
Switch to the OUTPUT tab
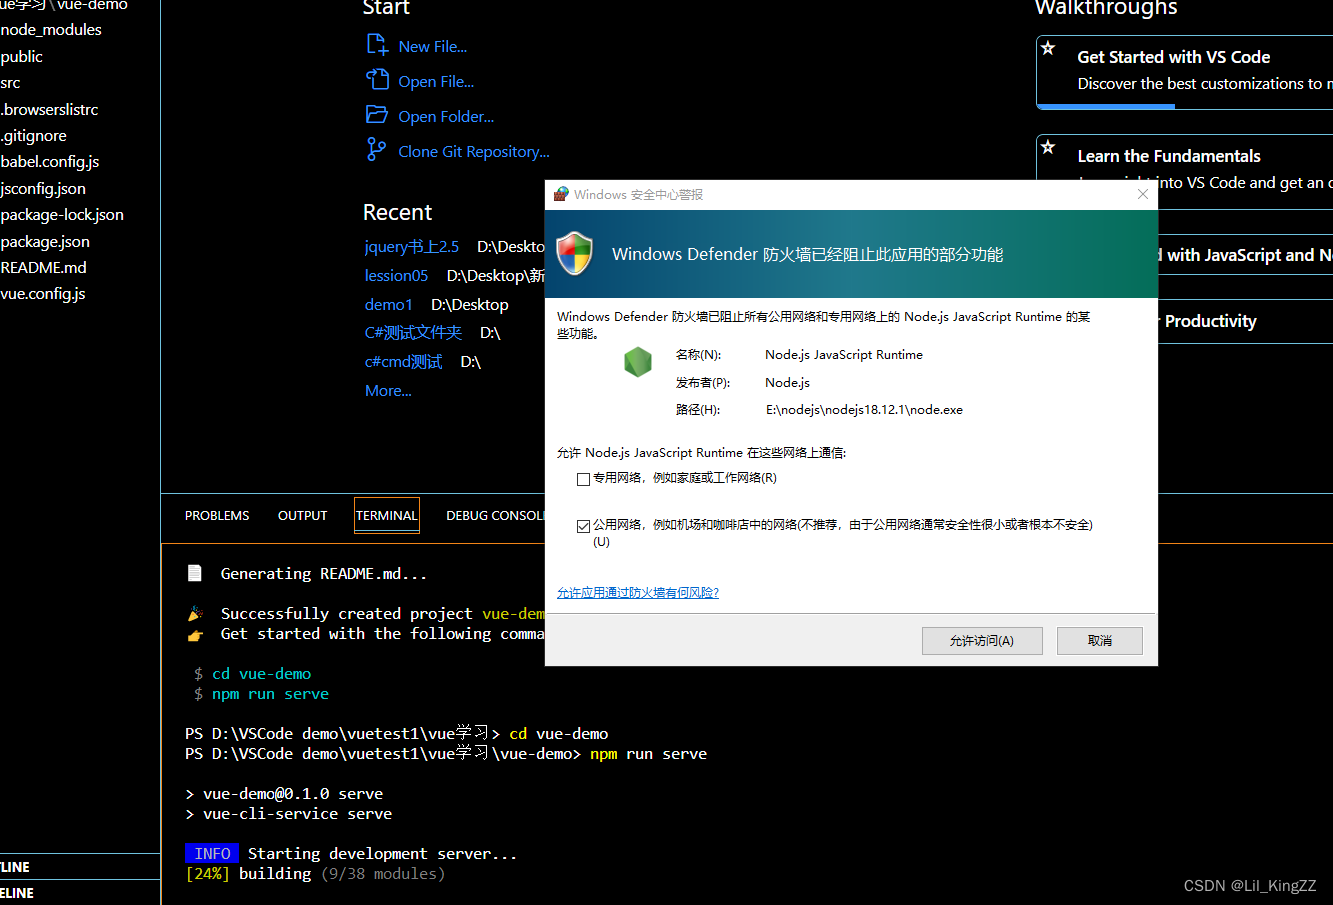pos(302,515)
